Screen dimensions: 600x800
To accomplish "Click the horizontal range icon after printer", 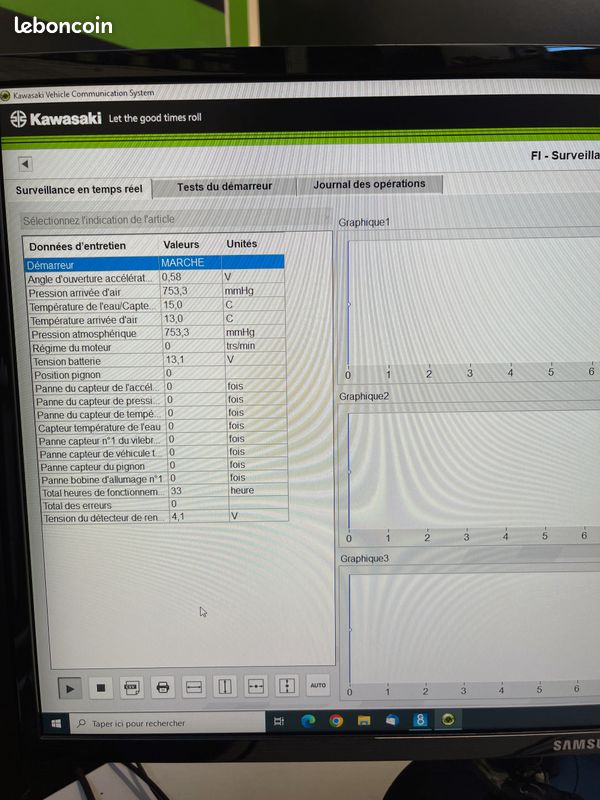I will coord(194,687).
